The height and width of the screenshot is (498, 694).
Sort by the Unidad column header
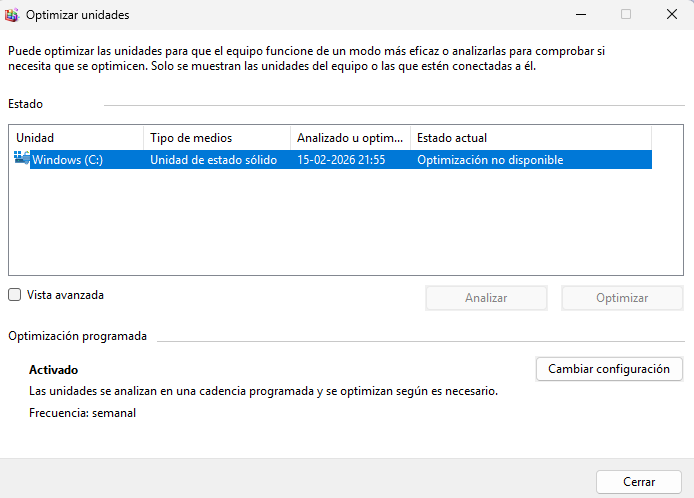(x=76, y=138)
